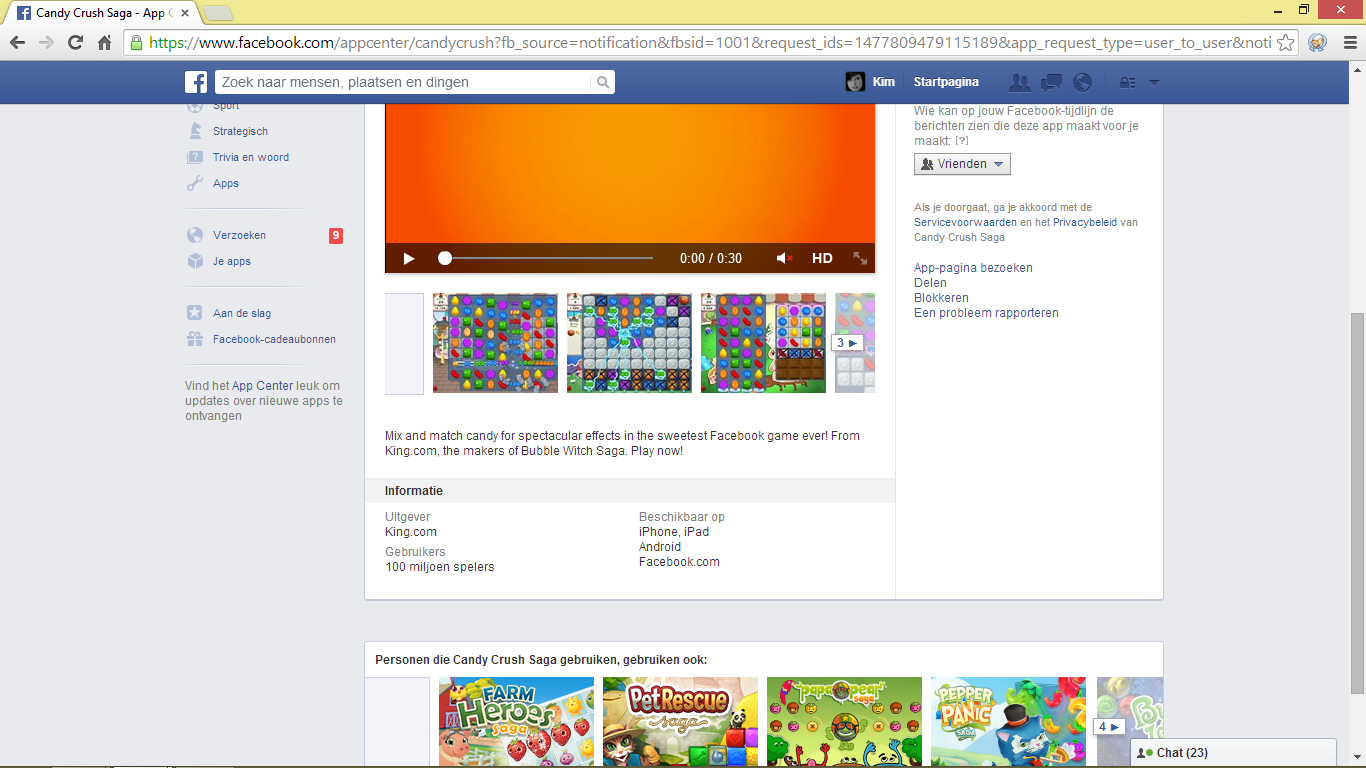The image size is (1366, 768).
Task: Click the Strategisch category icon
Action: (195, 131)
